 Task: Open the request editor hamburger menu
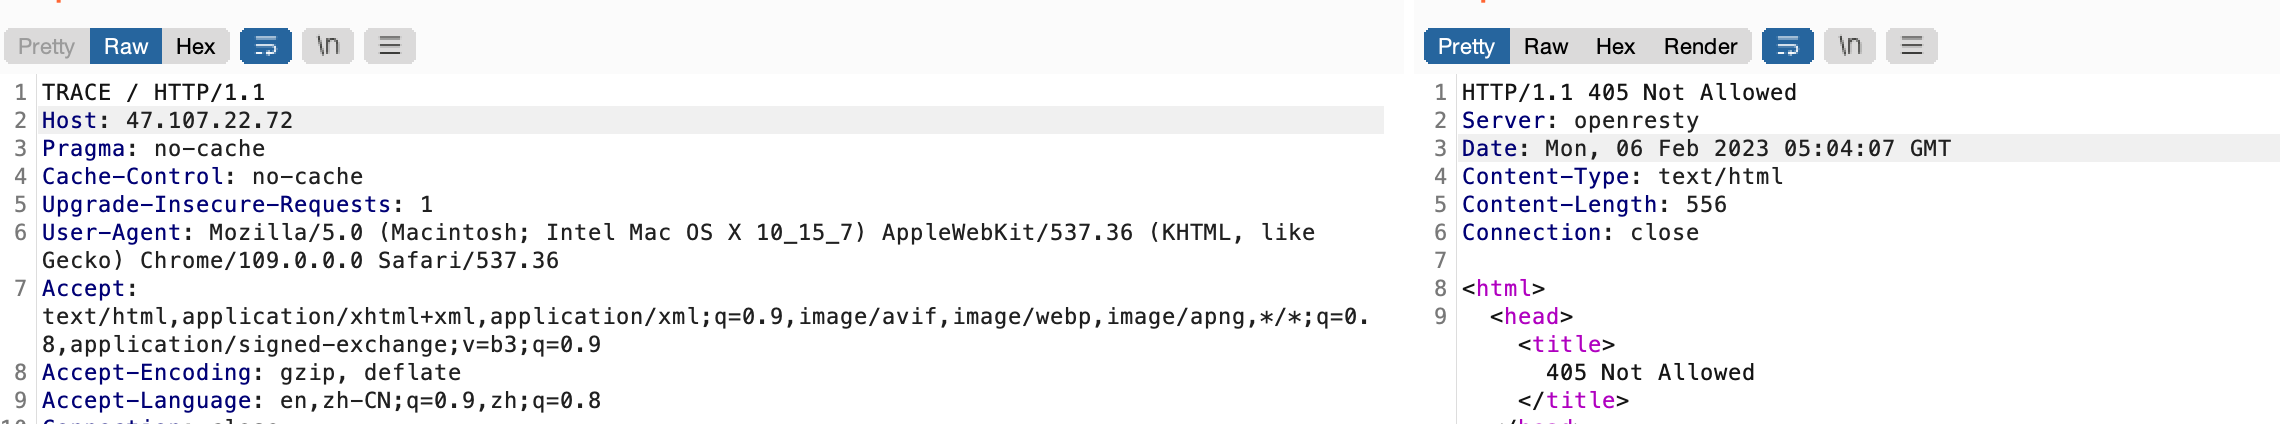pos(390,46)
